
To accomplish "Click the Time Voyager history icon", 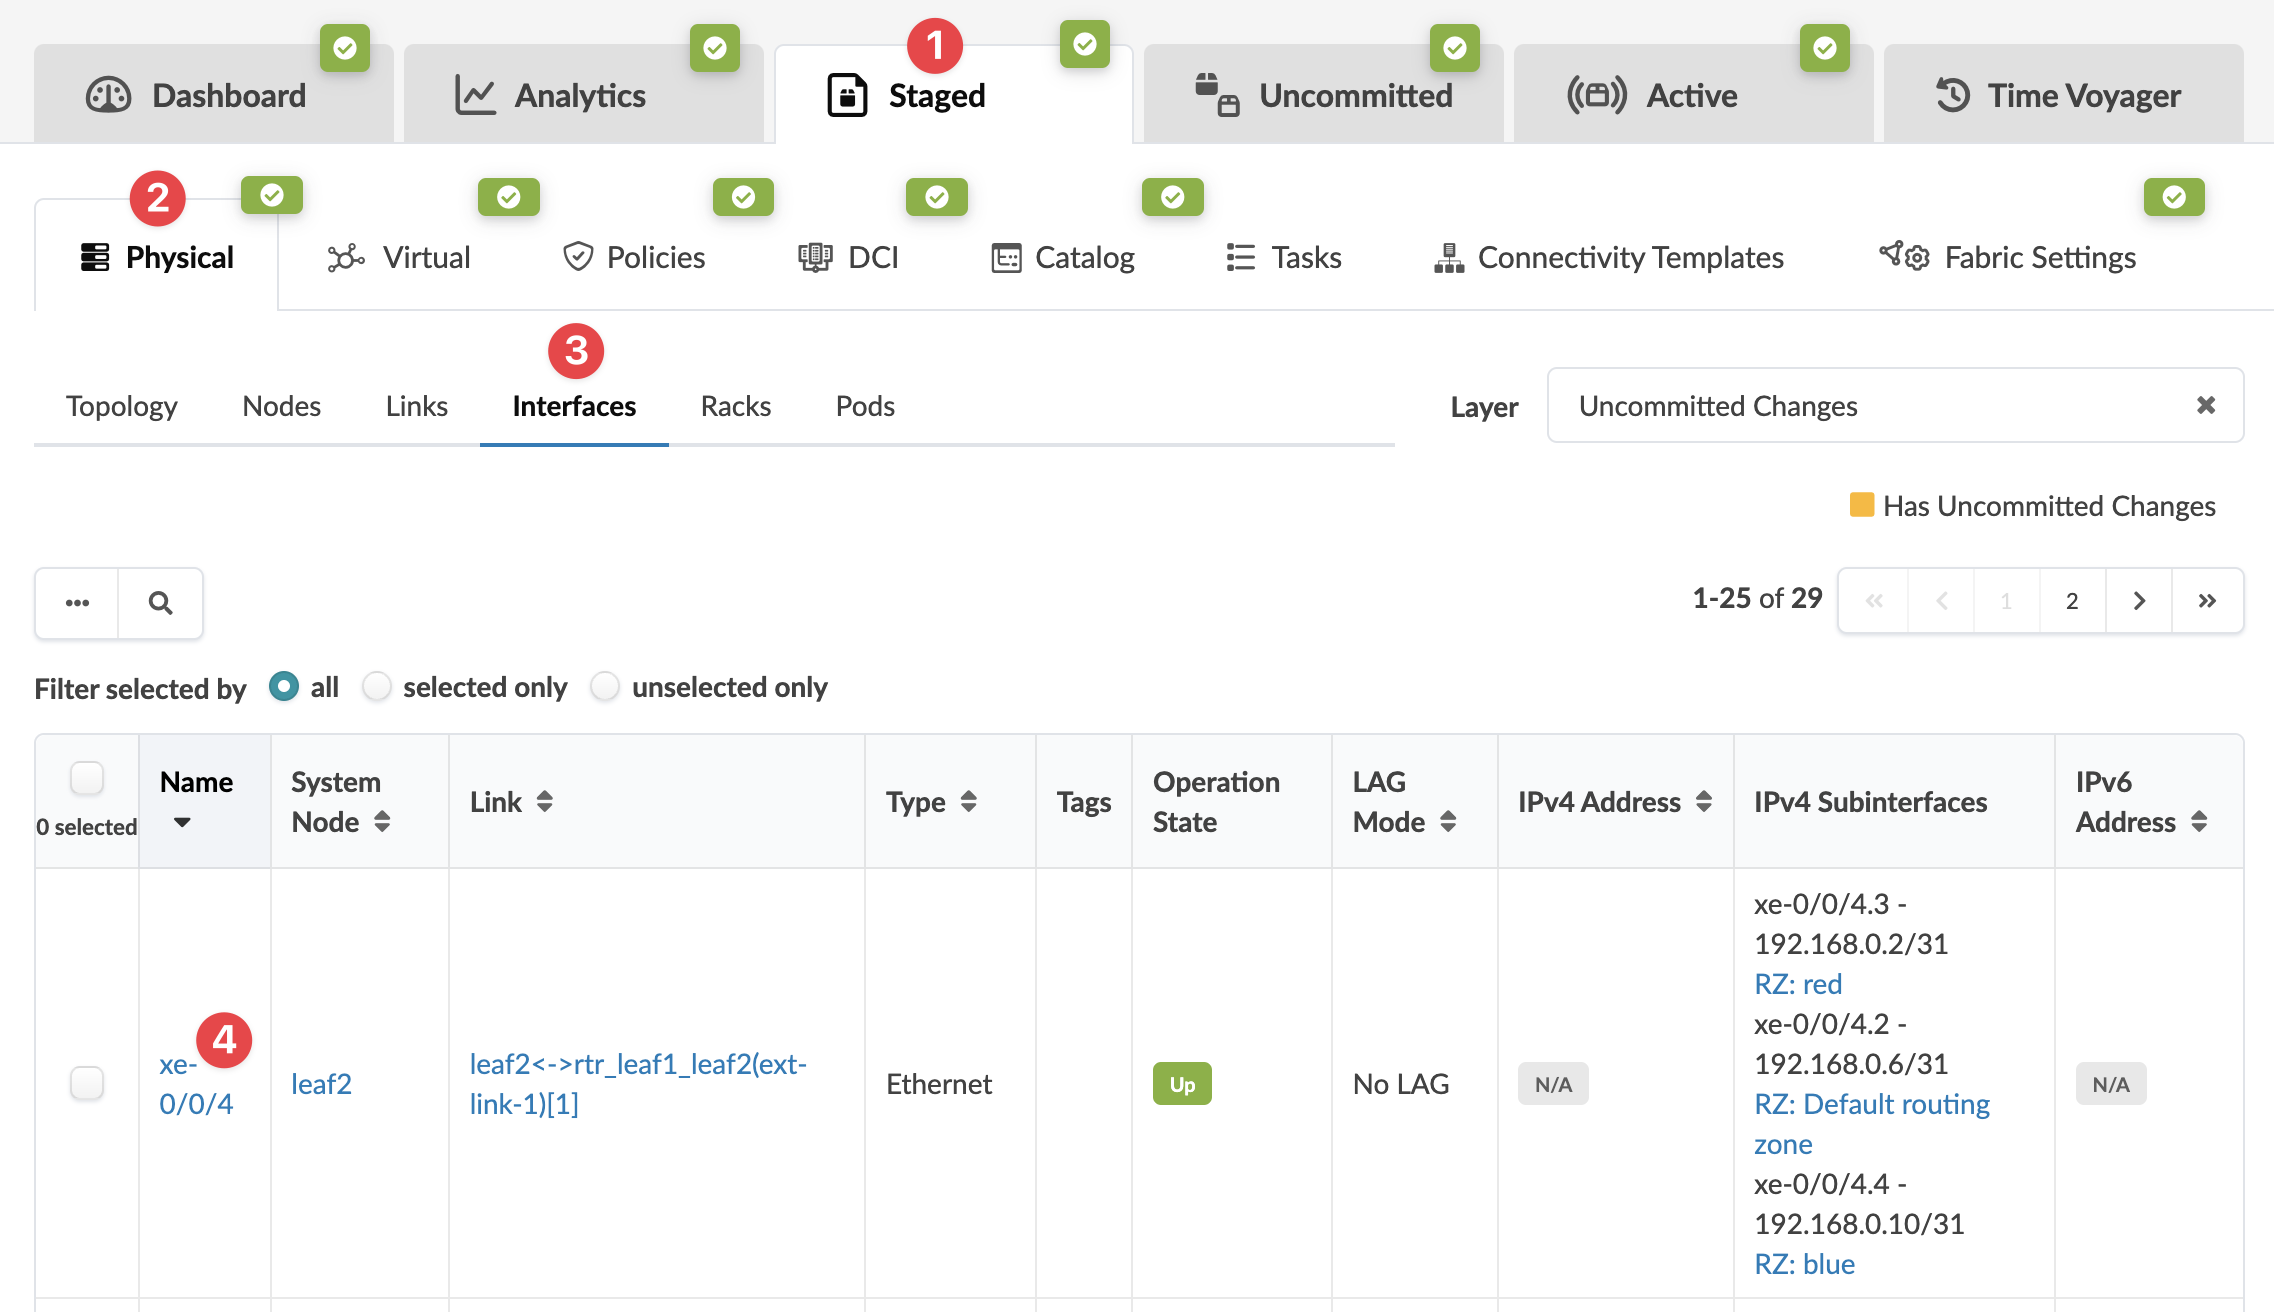I will 1952,95.
